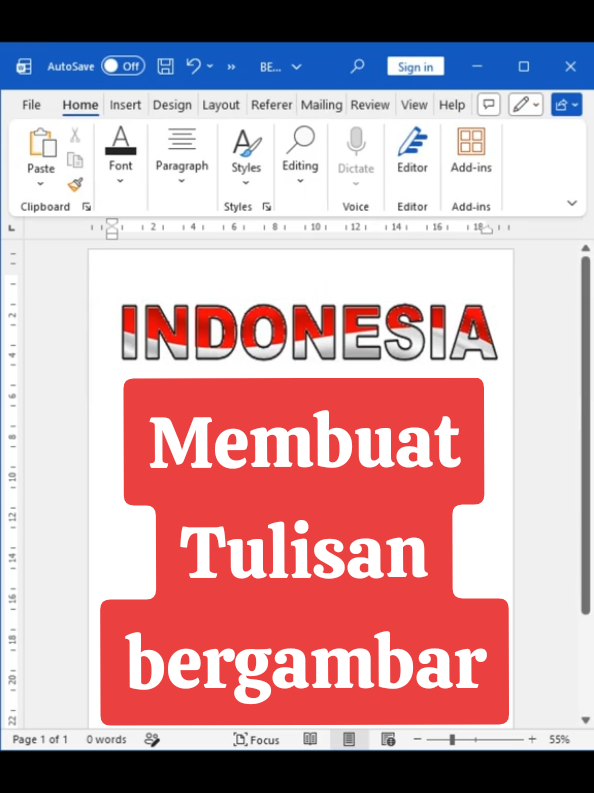Click Page 1 of 1 status indicator
The width and height of the screenshot is (594, 793).
[40, 739]
